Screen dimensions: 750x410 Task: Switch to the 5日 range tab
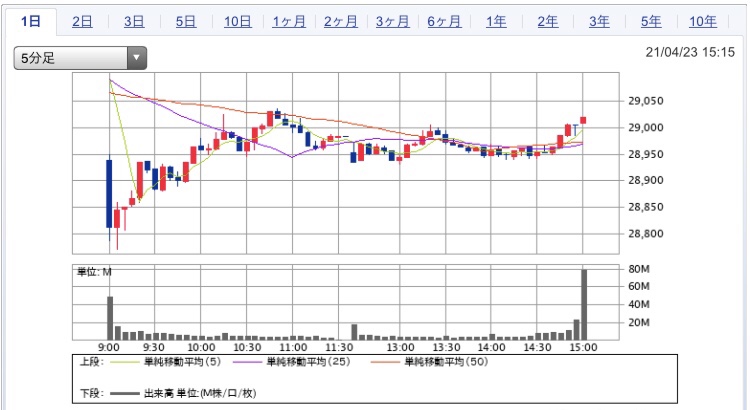coord(186,22)
